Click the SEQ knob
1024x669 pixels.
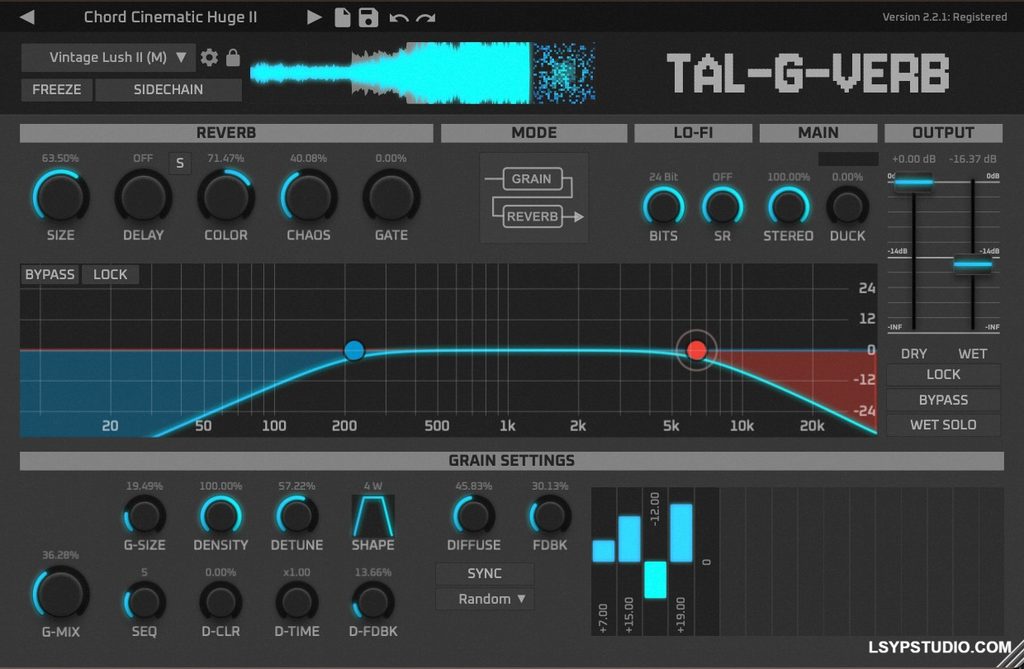click(144, 602)
